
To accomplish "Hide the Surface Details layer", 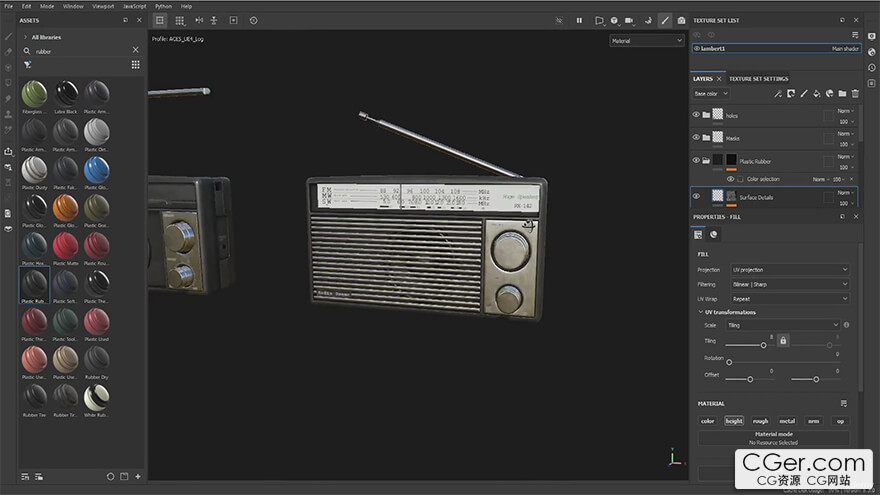I will (696, 196).
